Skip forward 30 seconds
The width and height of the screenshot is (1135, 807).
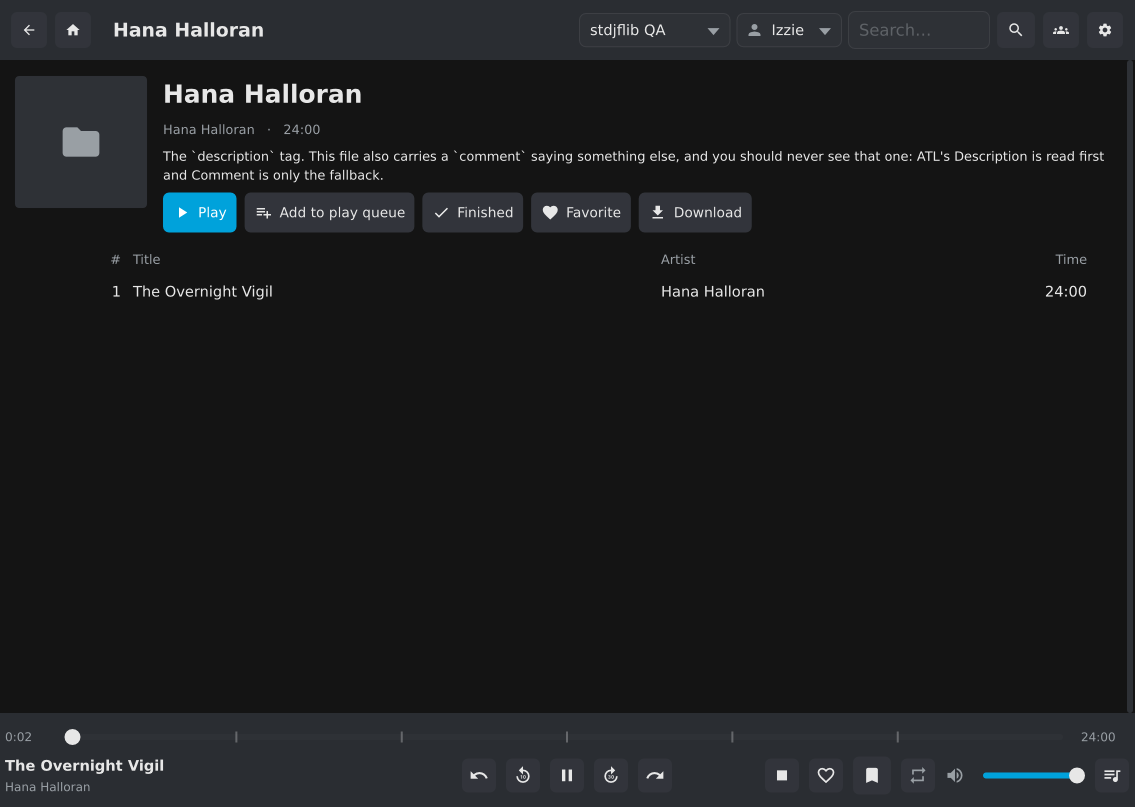point(611,775)
